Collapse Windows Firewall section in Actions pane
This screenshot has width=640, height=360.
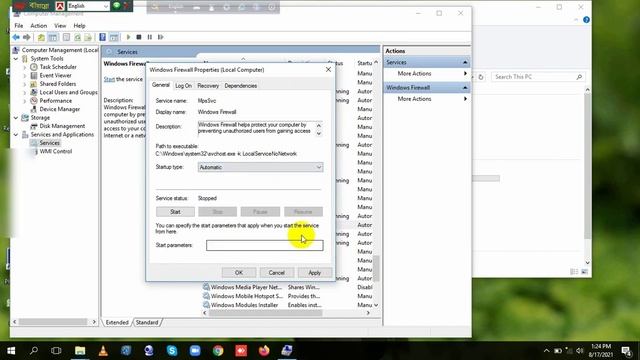coord(465,88)
